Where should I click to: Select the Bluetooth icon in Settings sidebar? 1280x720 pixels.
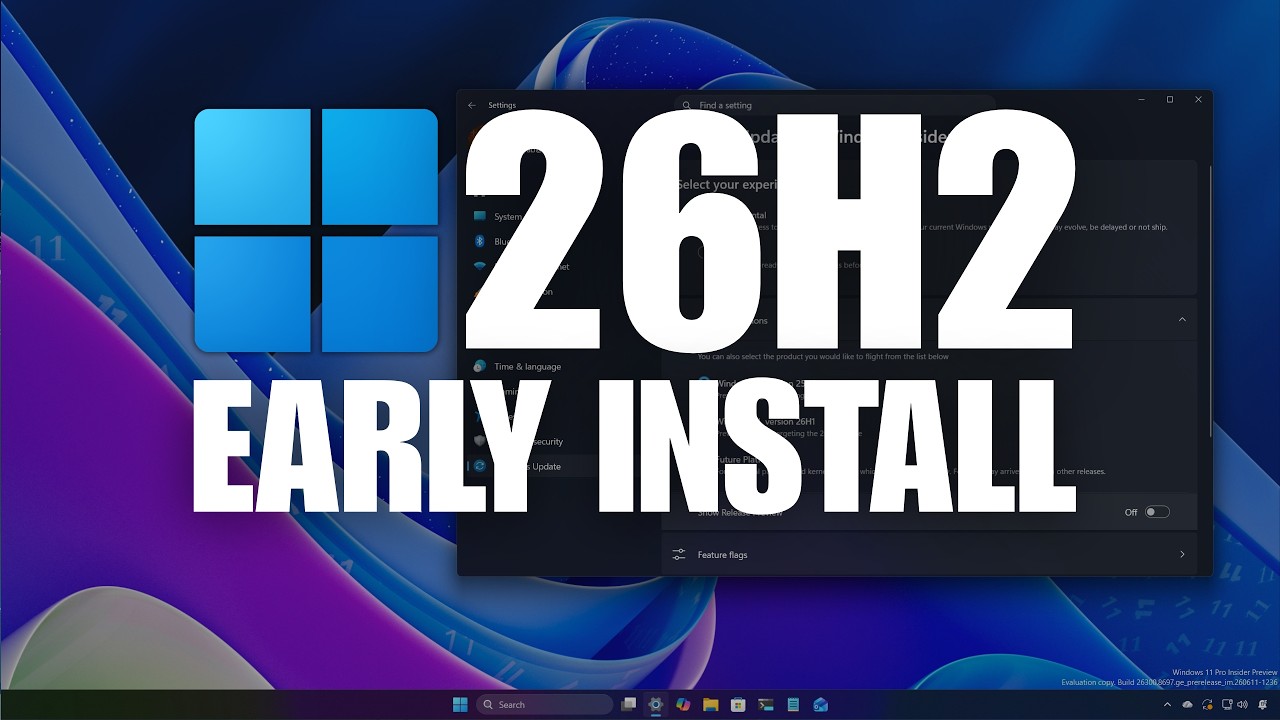click(479, 241)
